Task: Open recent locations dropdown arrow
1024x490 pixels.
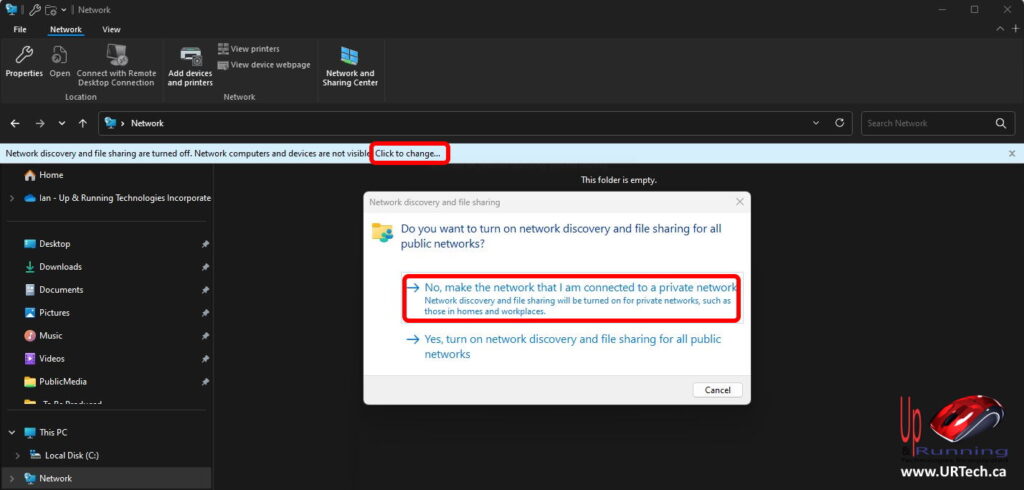Action: 62,123
